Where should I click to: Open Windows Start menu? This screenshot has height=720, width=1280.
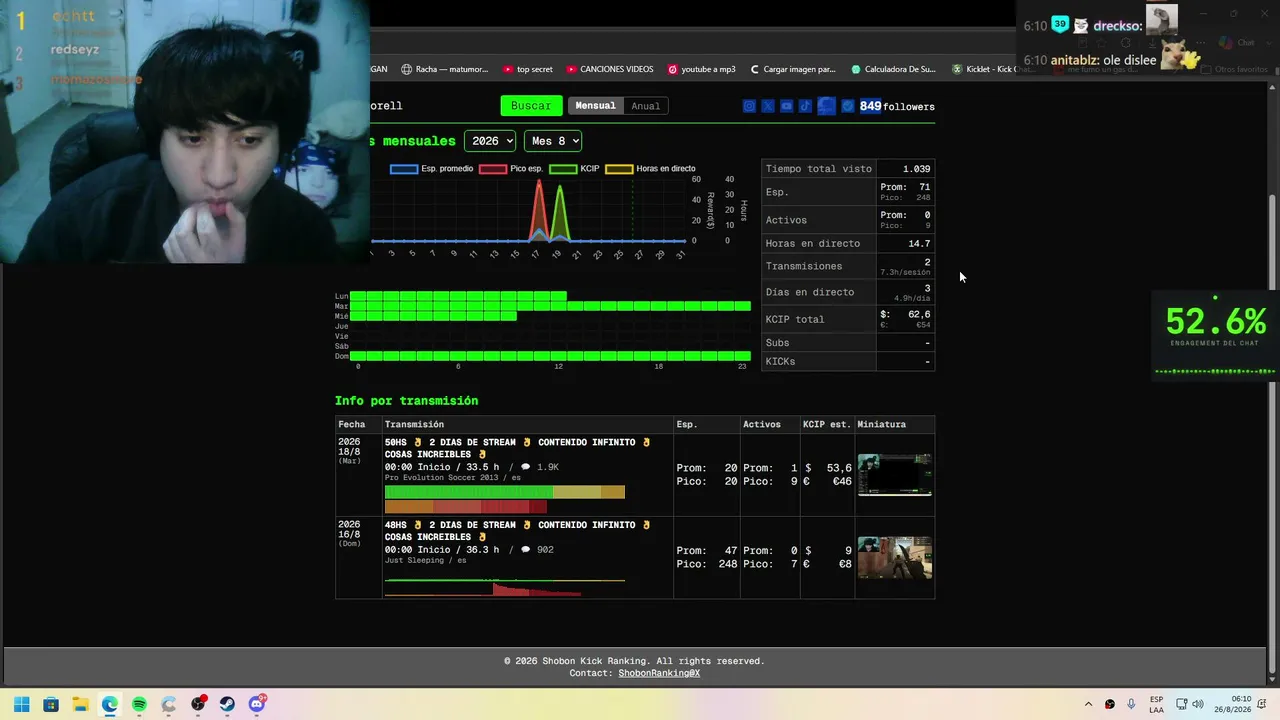coord(21,704)
